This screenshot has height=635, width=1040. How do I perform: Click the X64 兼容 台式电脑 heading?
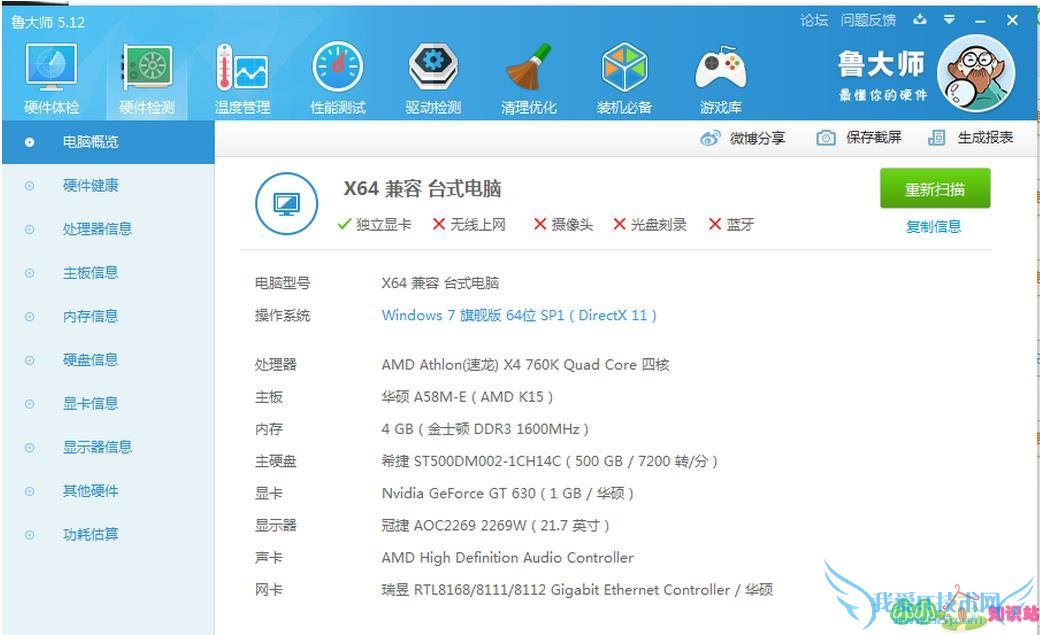[422, 189]
